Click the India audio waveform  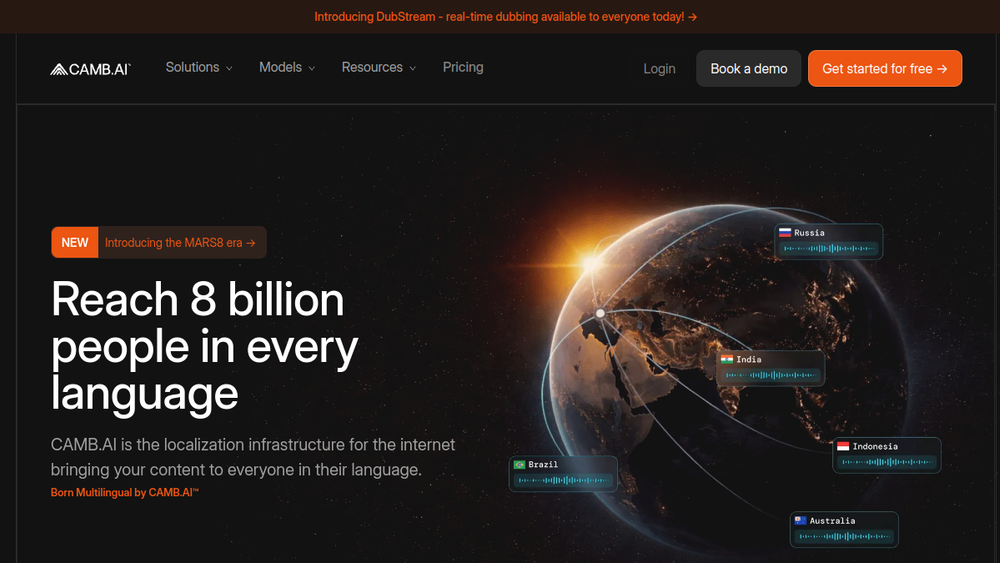click(x=771, y=376)
